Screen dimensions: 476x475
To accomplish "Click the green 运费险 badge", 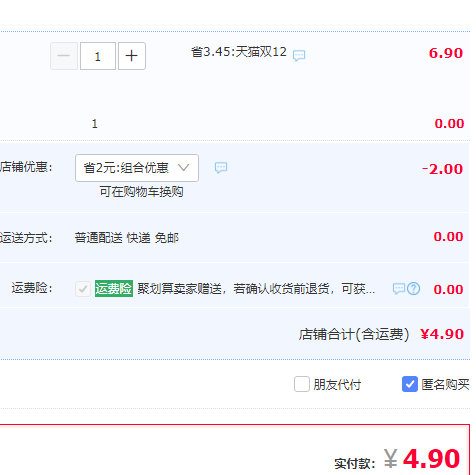I will tap(114, 289).
